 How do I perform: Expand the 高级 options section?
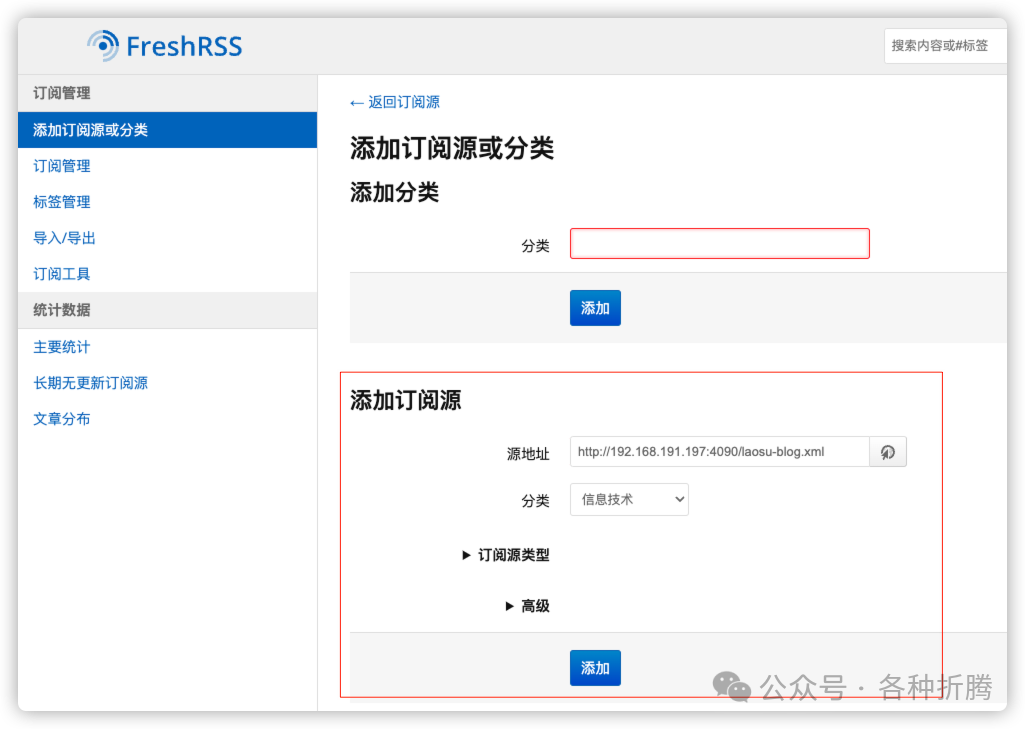(528, 606)
